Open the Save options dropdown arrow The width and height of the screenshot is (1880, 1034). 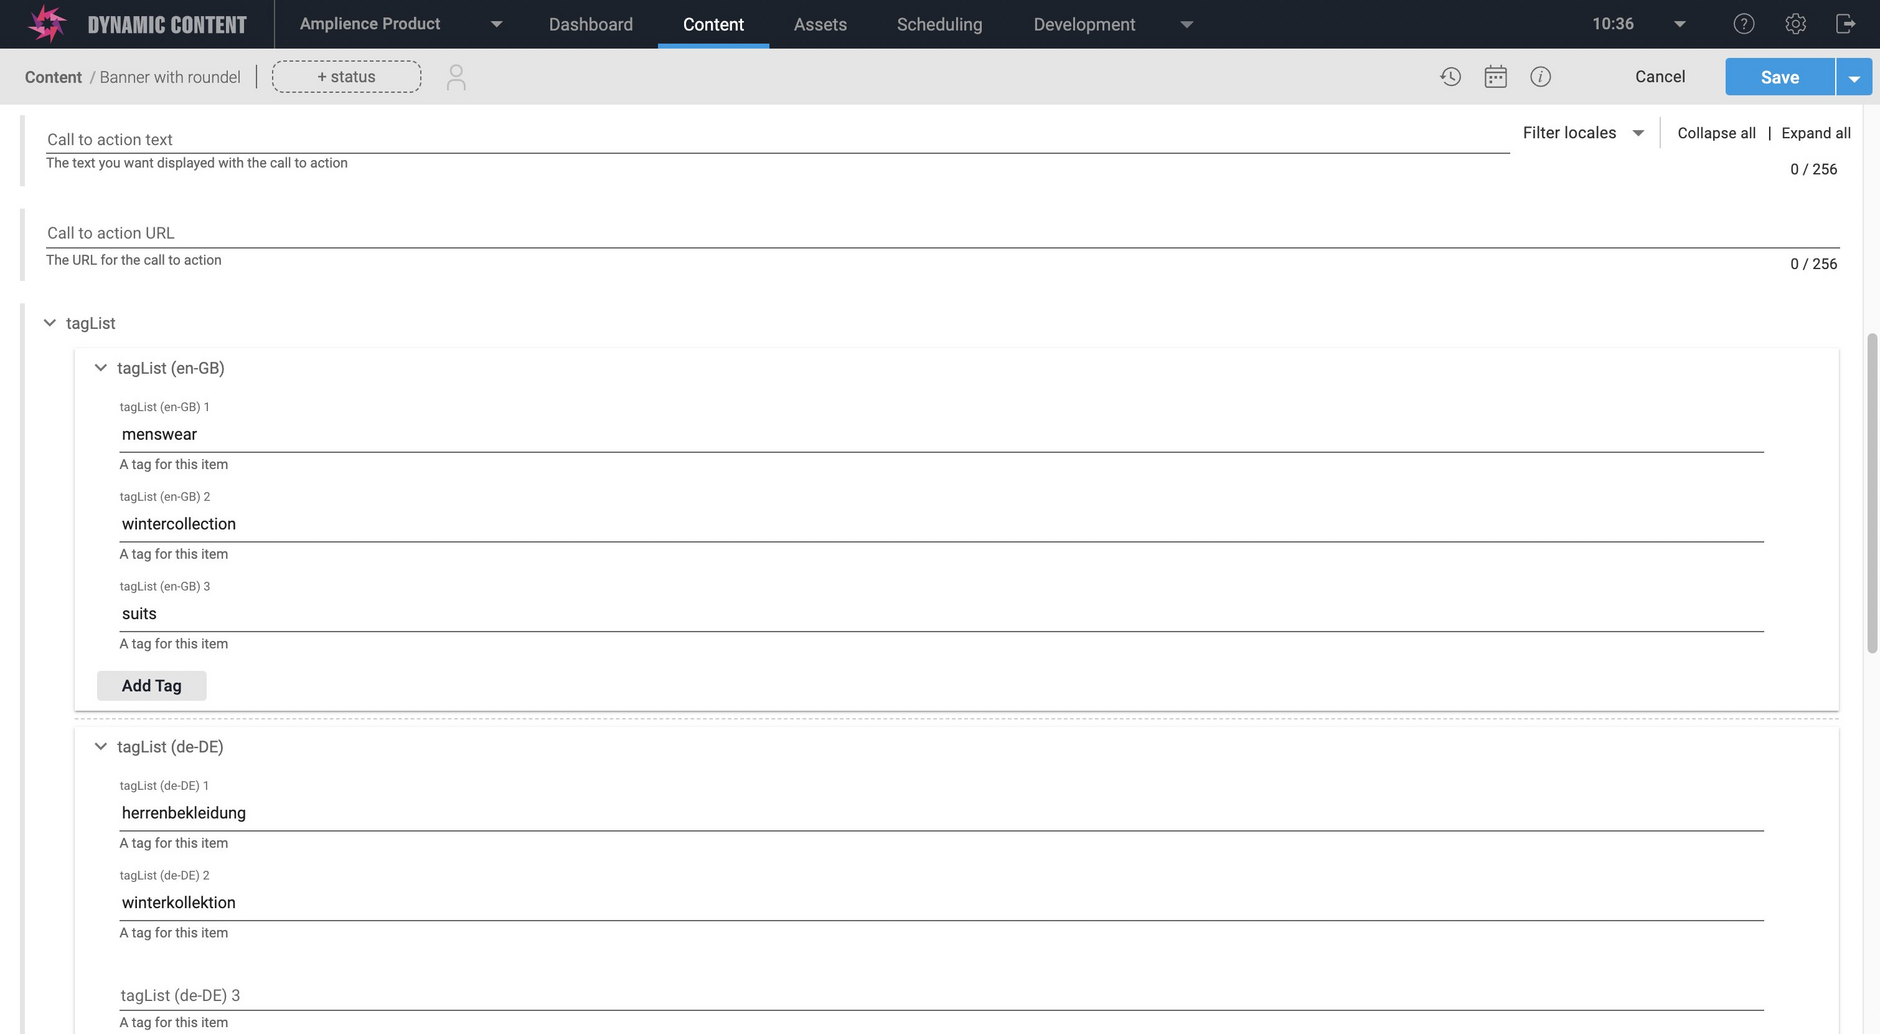(1854, 78)
